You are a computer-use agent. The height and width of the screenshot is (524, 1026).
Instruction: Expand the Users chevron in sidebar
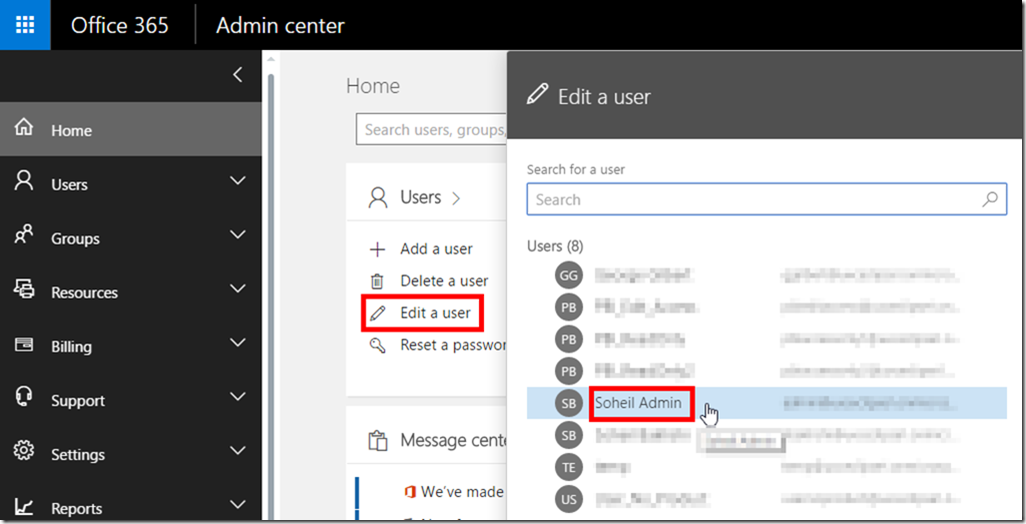click(x=238, y=180)
